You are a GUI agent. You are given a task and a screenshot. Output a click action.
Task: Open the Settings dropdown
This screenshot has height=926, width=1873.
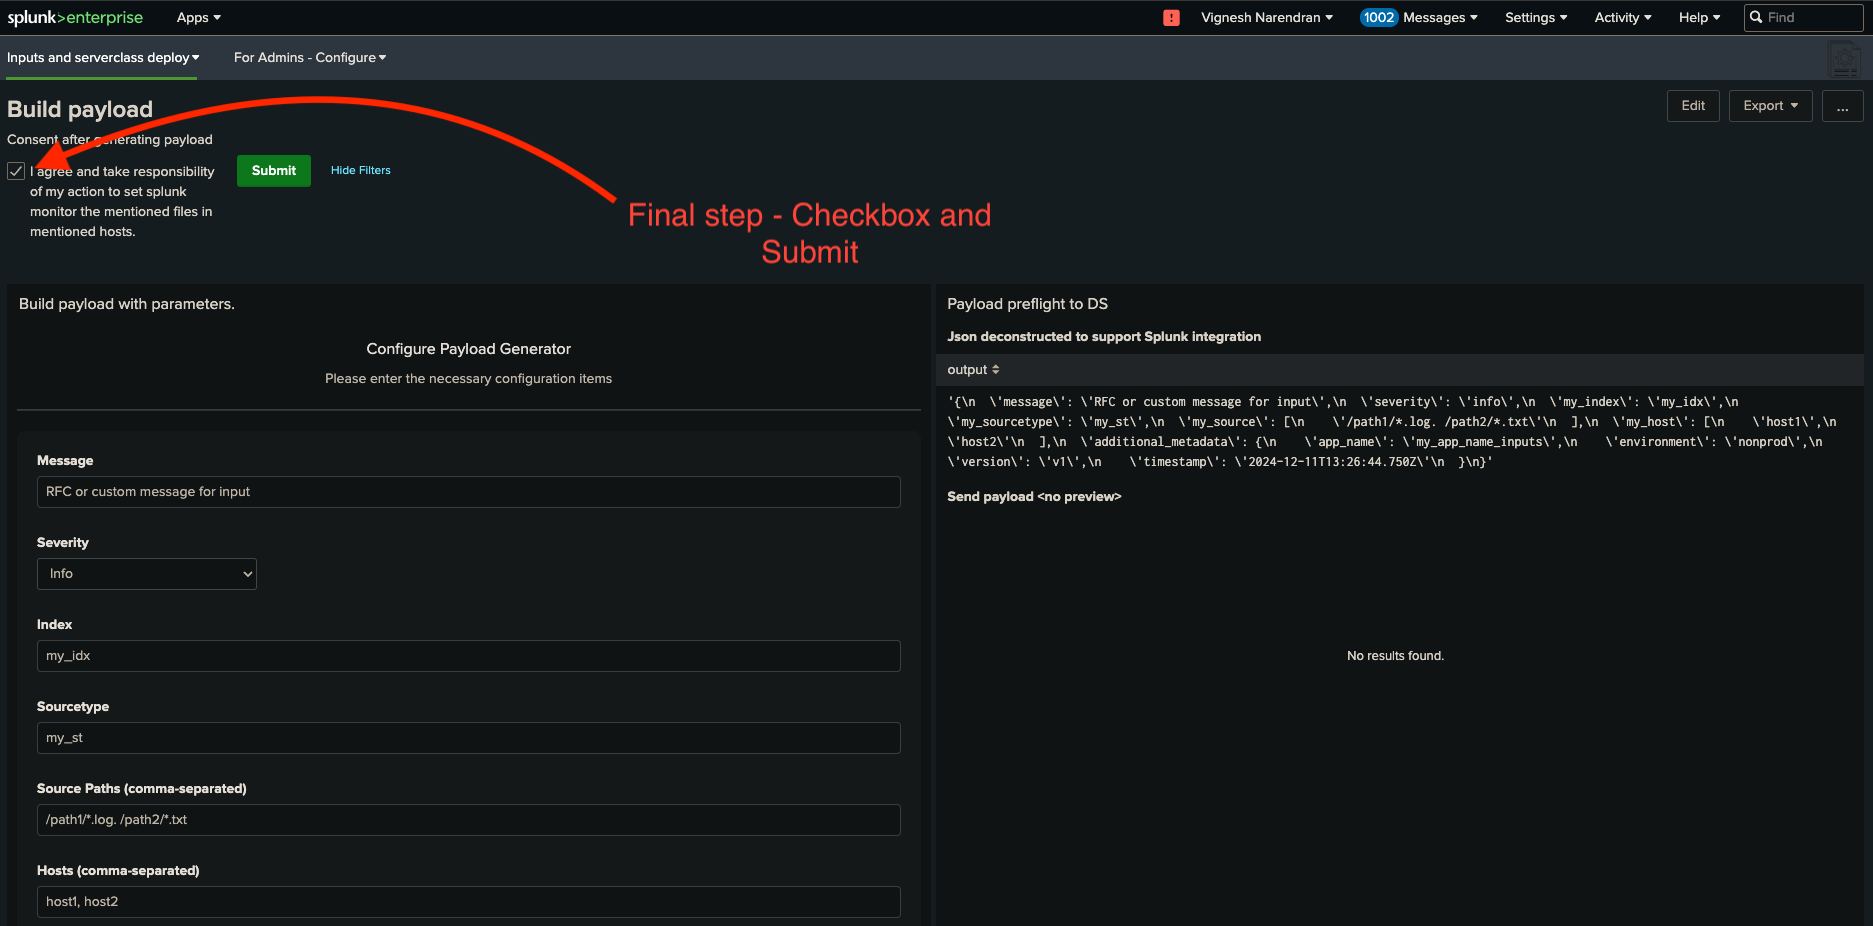point(1536,17)
